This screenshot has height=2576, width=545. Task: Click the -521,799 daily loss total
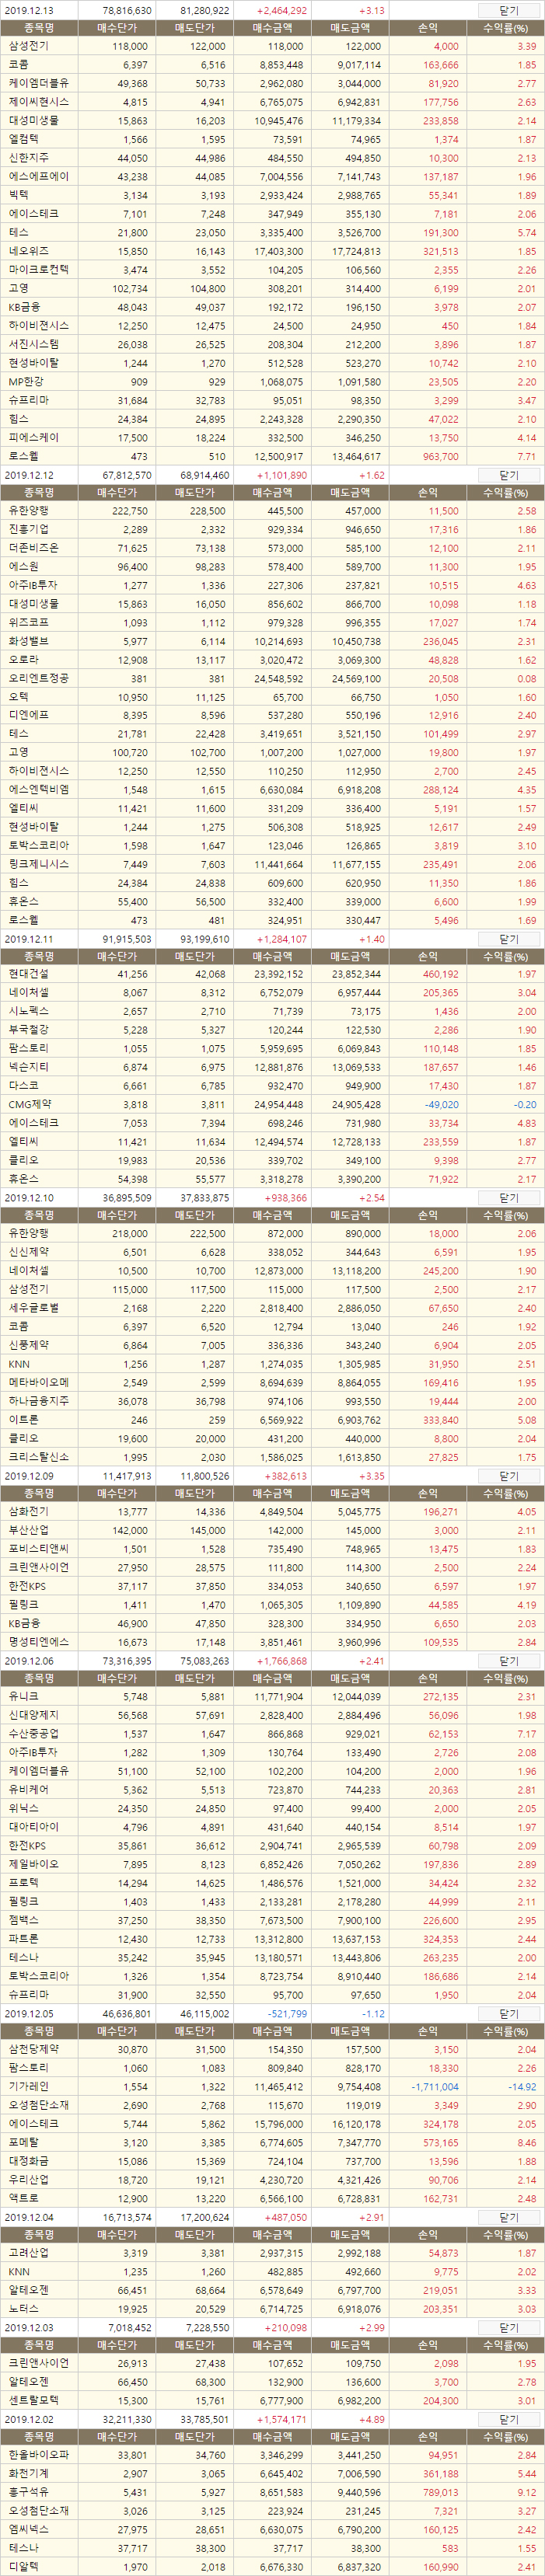[x=288, y=2013]
